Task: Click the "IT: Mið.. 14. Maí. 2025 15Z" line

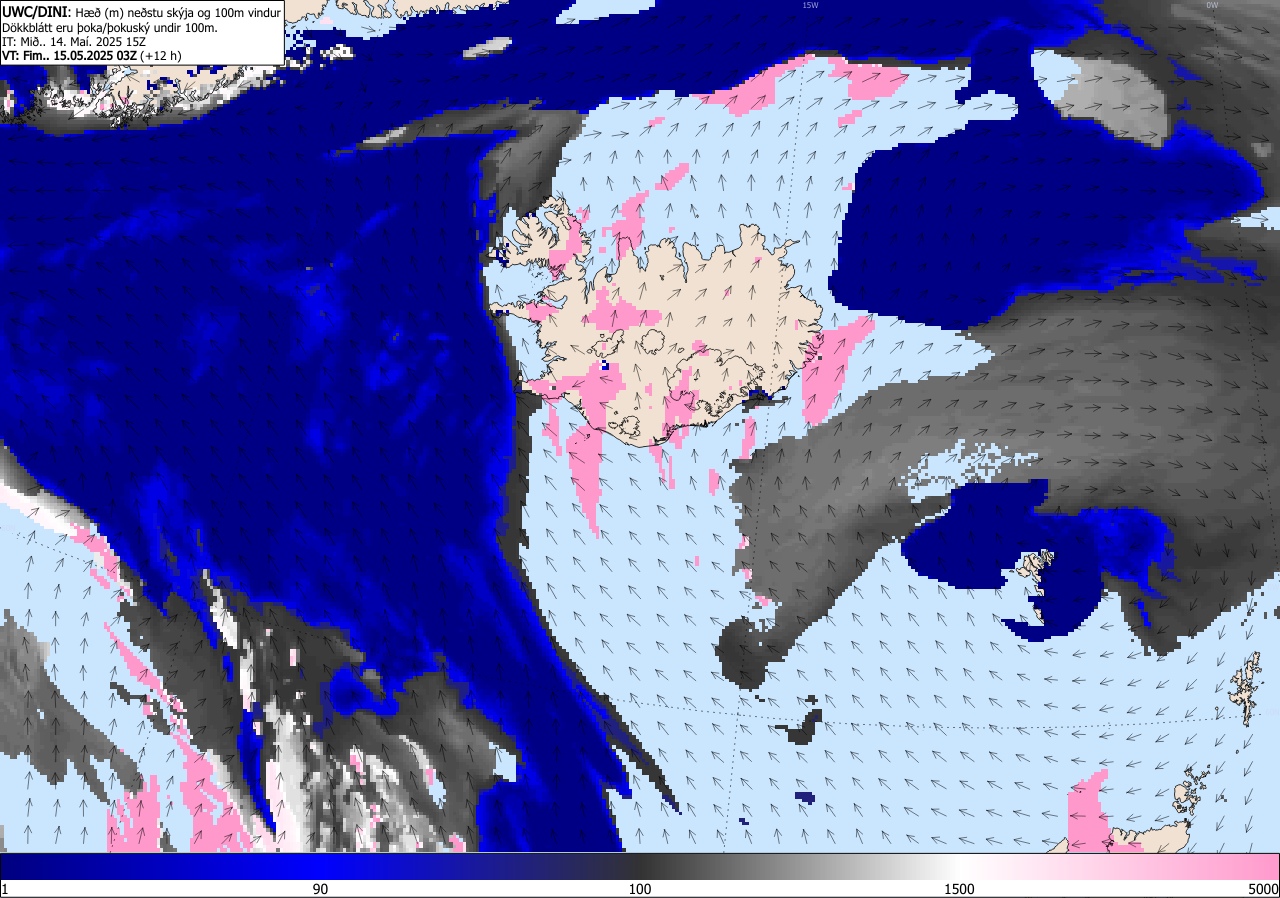Action: [x=74, y=41]
